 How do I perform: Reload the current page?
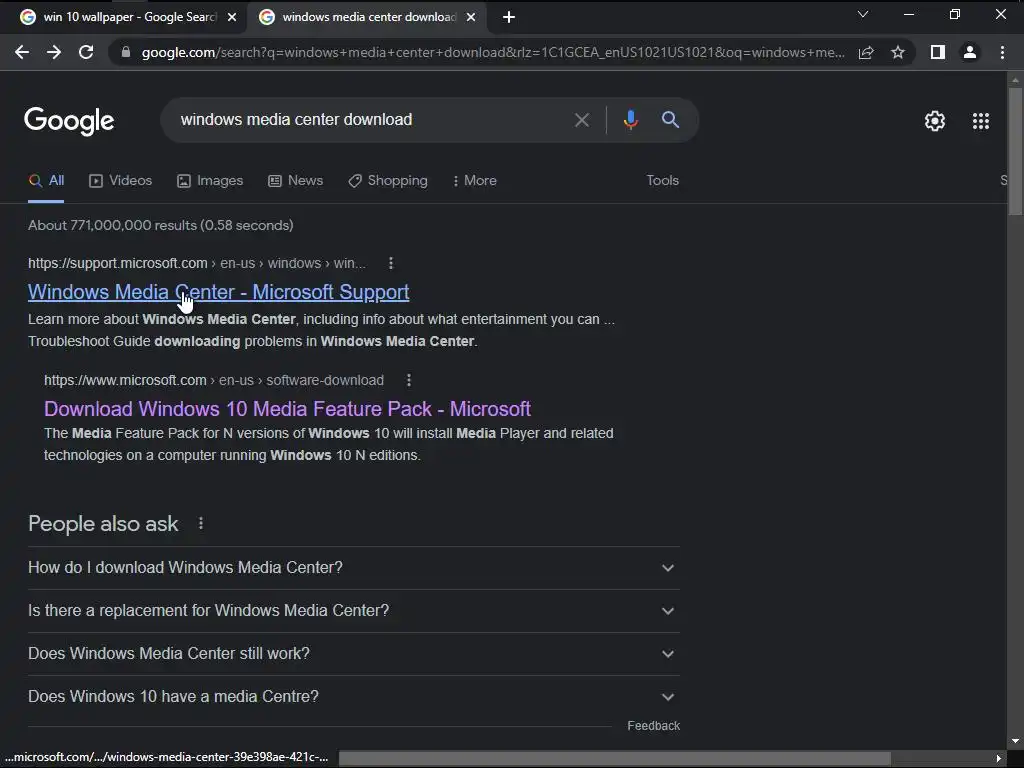pyautogui.click(x=86, y=52)
